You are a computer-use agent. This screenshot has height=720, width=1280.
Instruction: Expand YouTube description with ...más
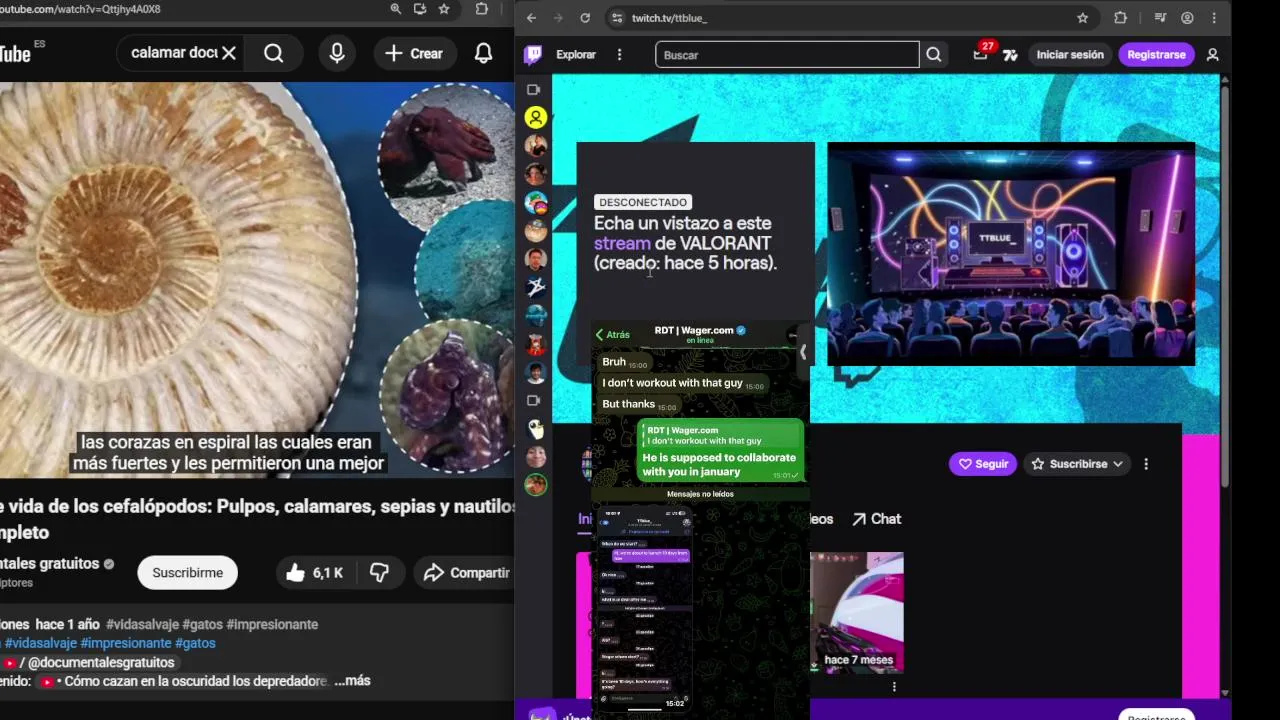[353, 681]
